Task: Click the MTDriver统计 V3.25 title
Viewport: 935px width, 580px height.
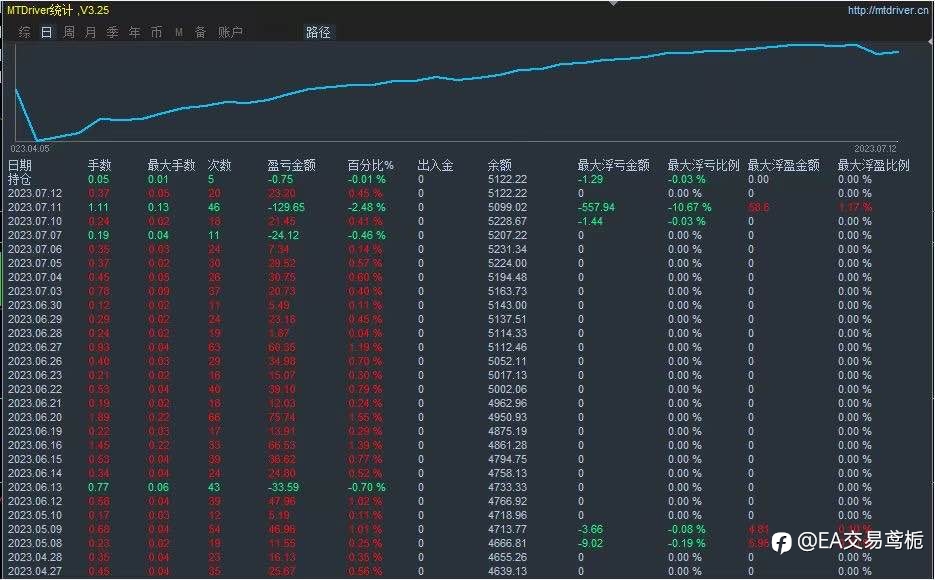Action: [58, 10]
